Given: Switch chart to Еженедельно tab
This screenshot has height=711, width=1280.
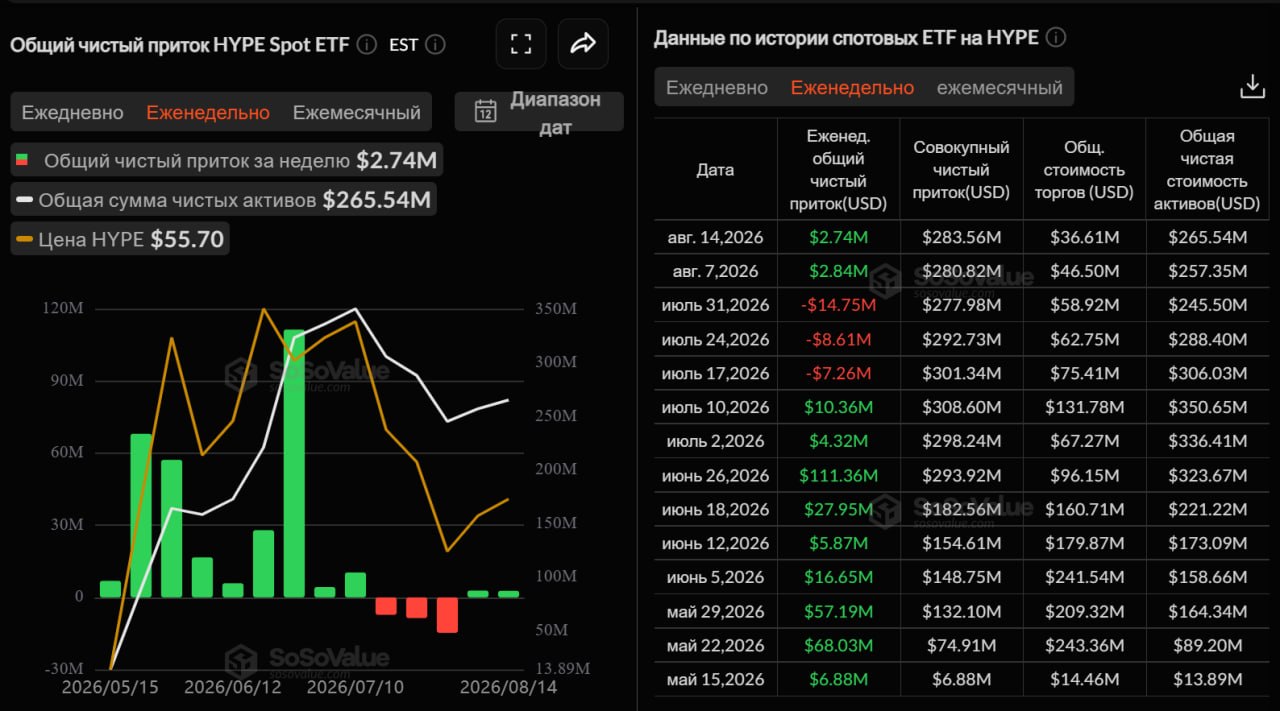Looking at the screenshot, I should click(208, 112).
